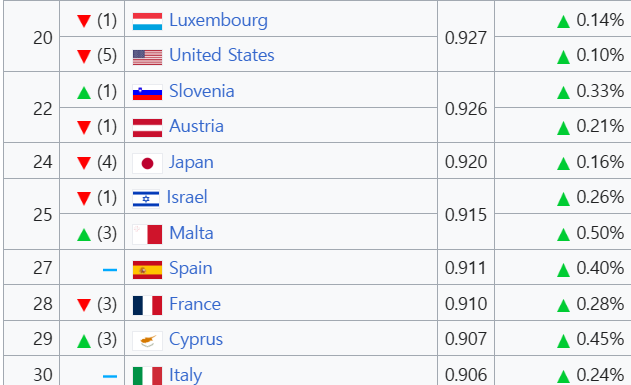Open the Luxembourg link

[218, 21]
